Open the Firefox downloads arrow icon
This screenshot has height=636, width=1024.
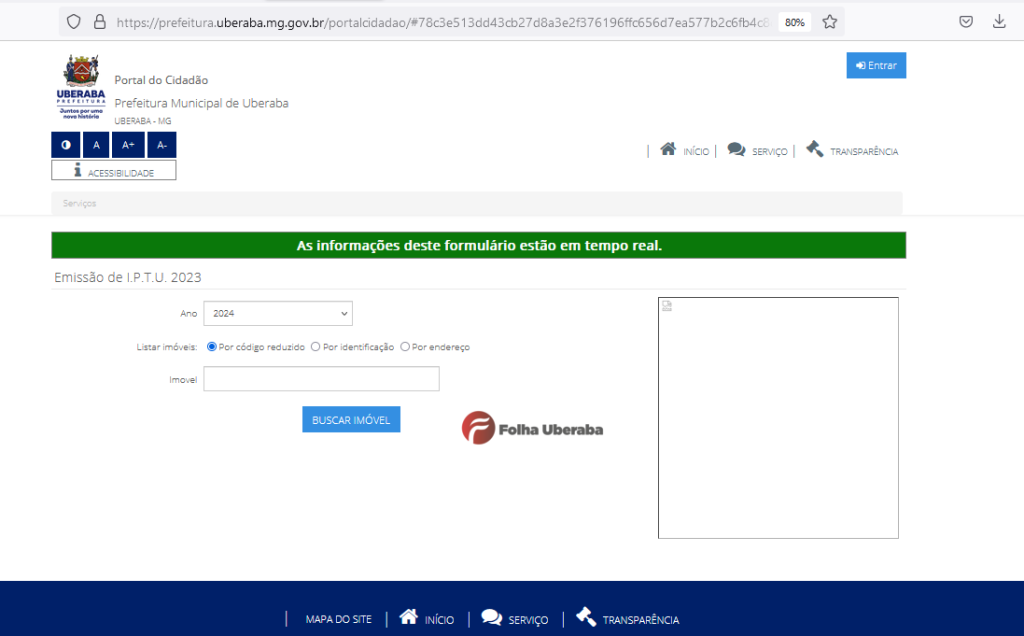[999, 22]
